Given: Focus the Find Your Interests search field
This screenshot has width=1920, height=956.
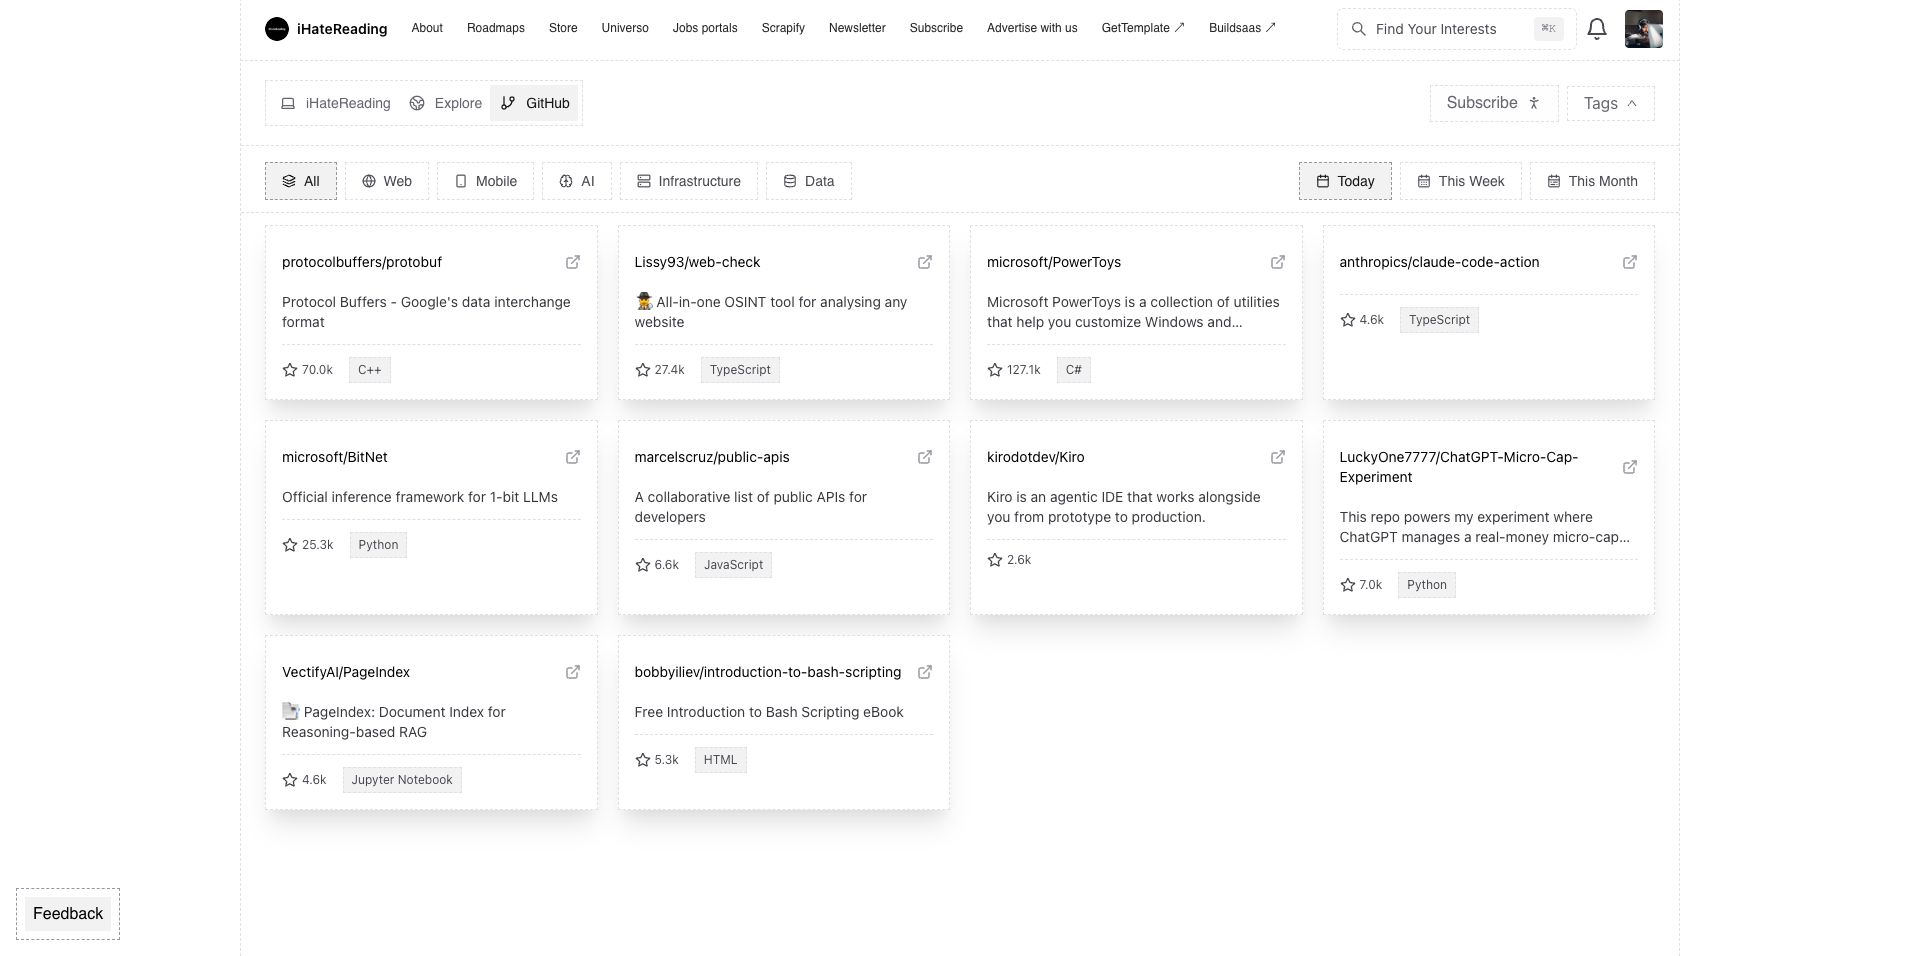Looking at the screenshot, I should [1456, 29].
